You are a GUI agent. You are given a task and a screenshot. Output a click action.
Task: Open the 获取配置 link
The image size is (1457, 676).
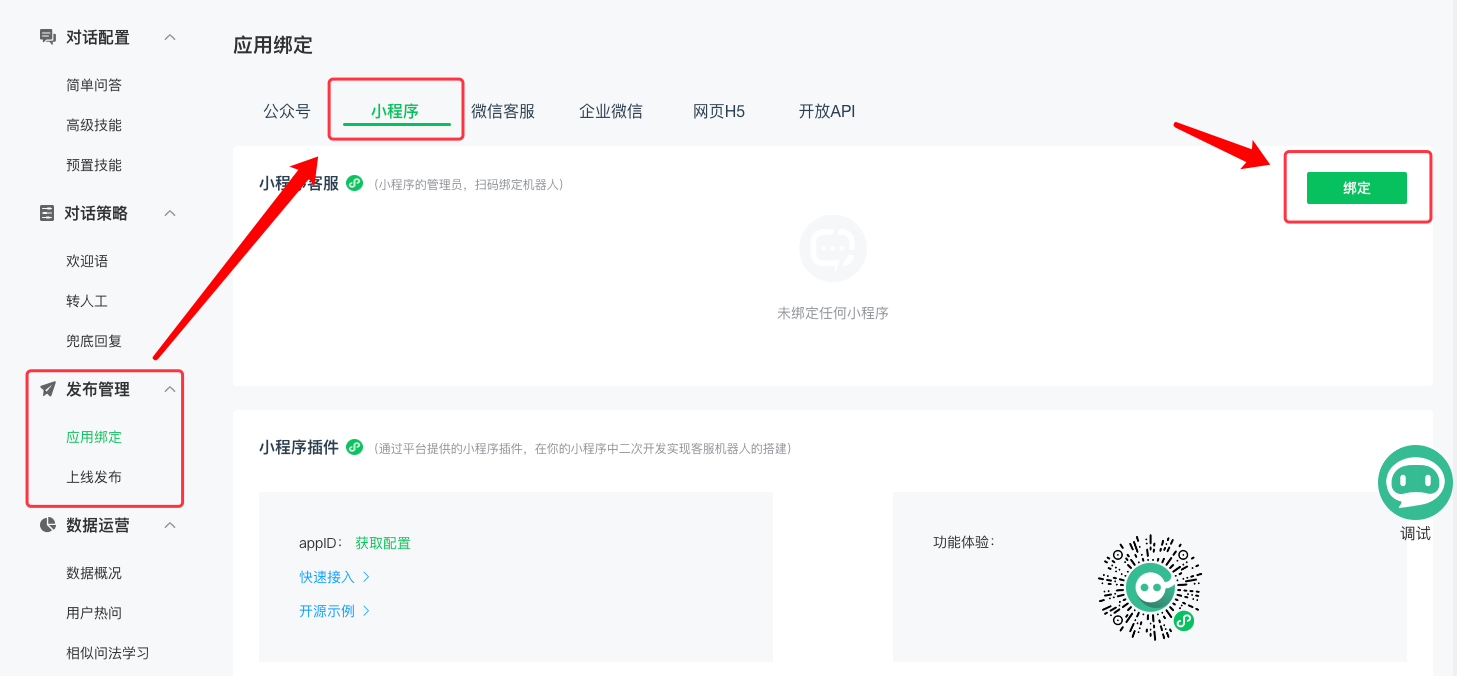tap(382, 541)
